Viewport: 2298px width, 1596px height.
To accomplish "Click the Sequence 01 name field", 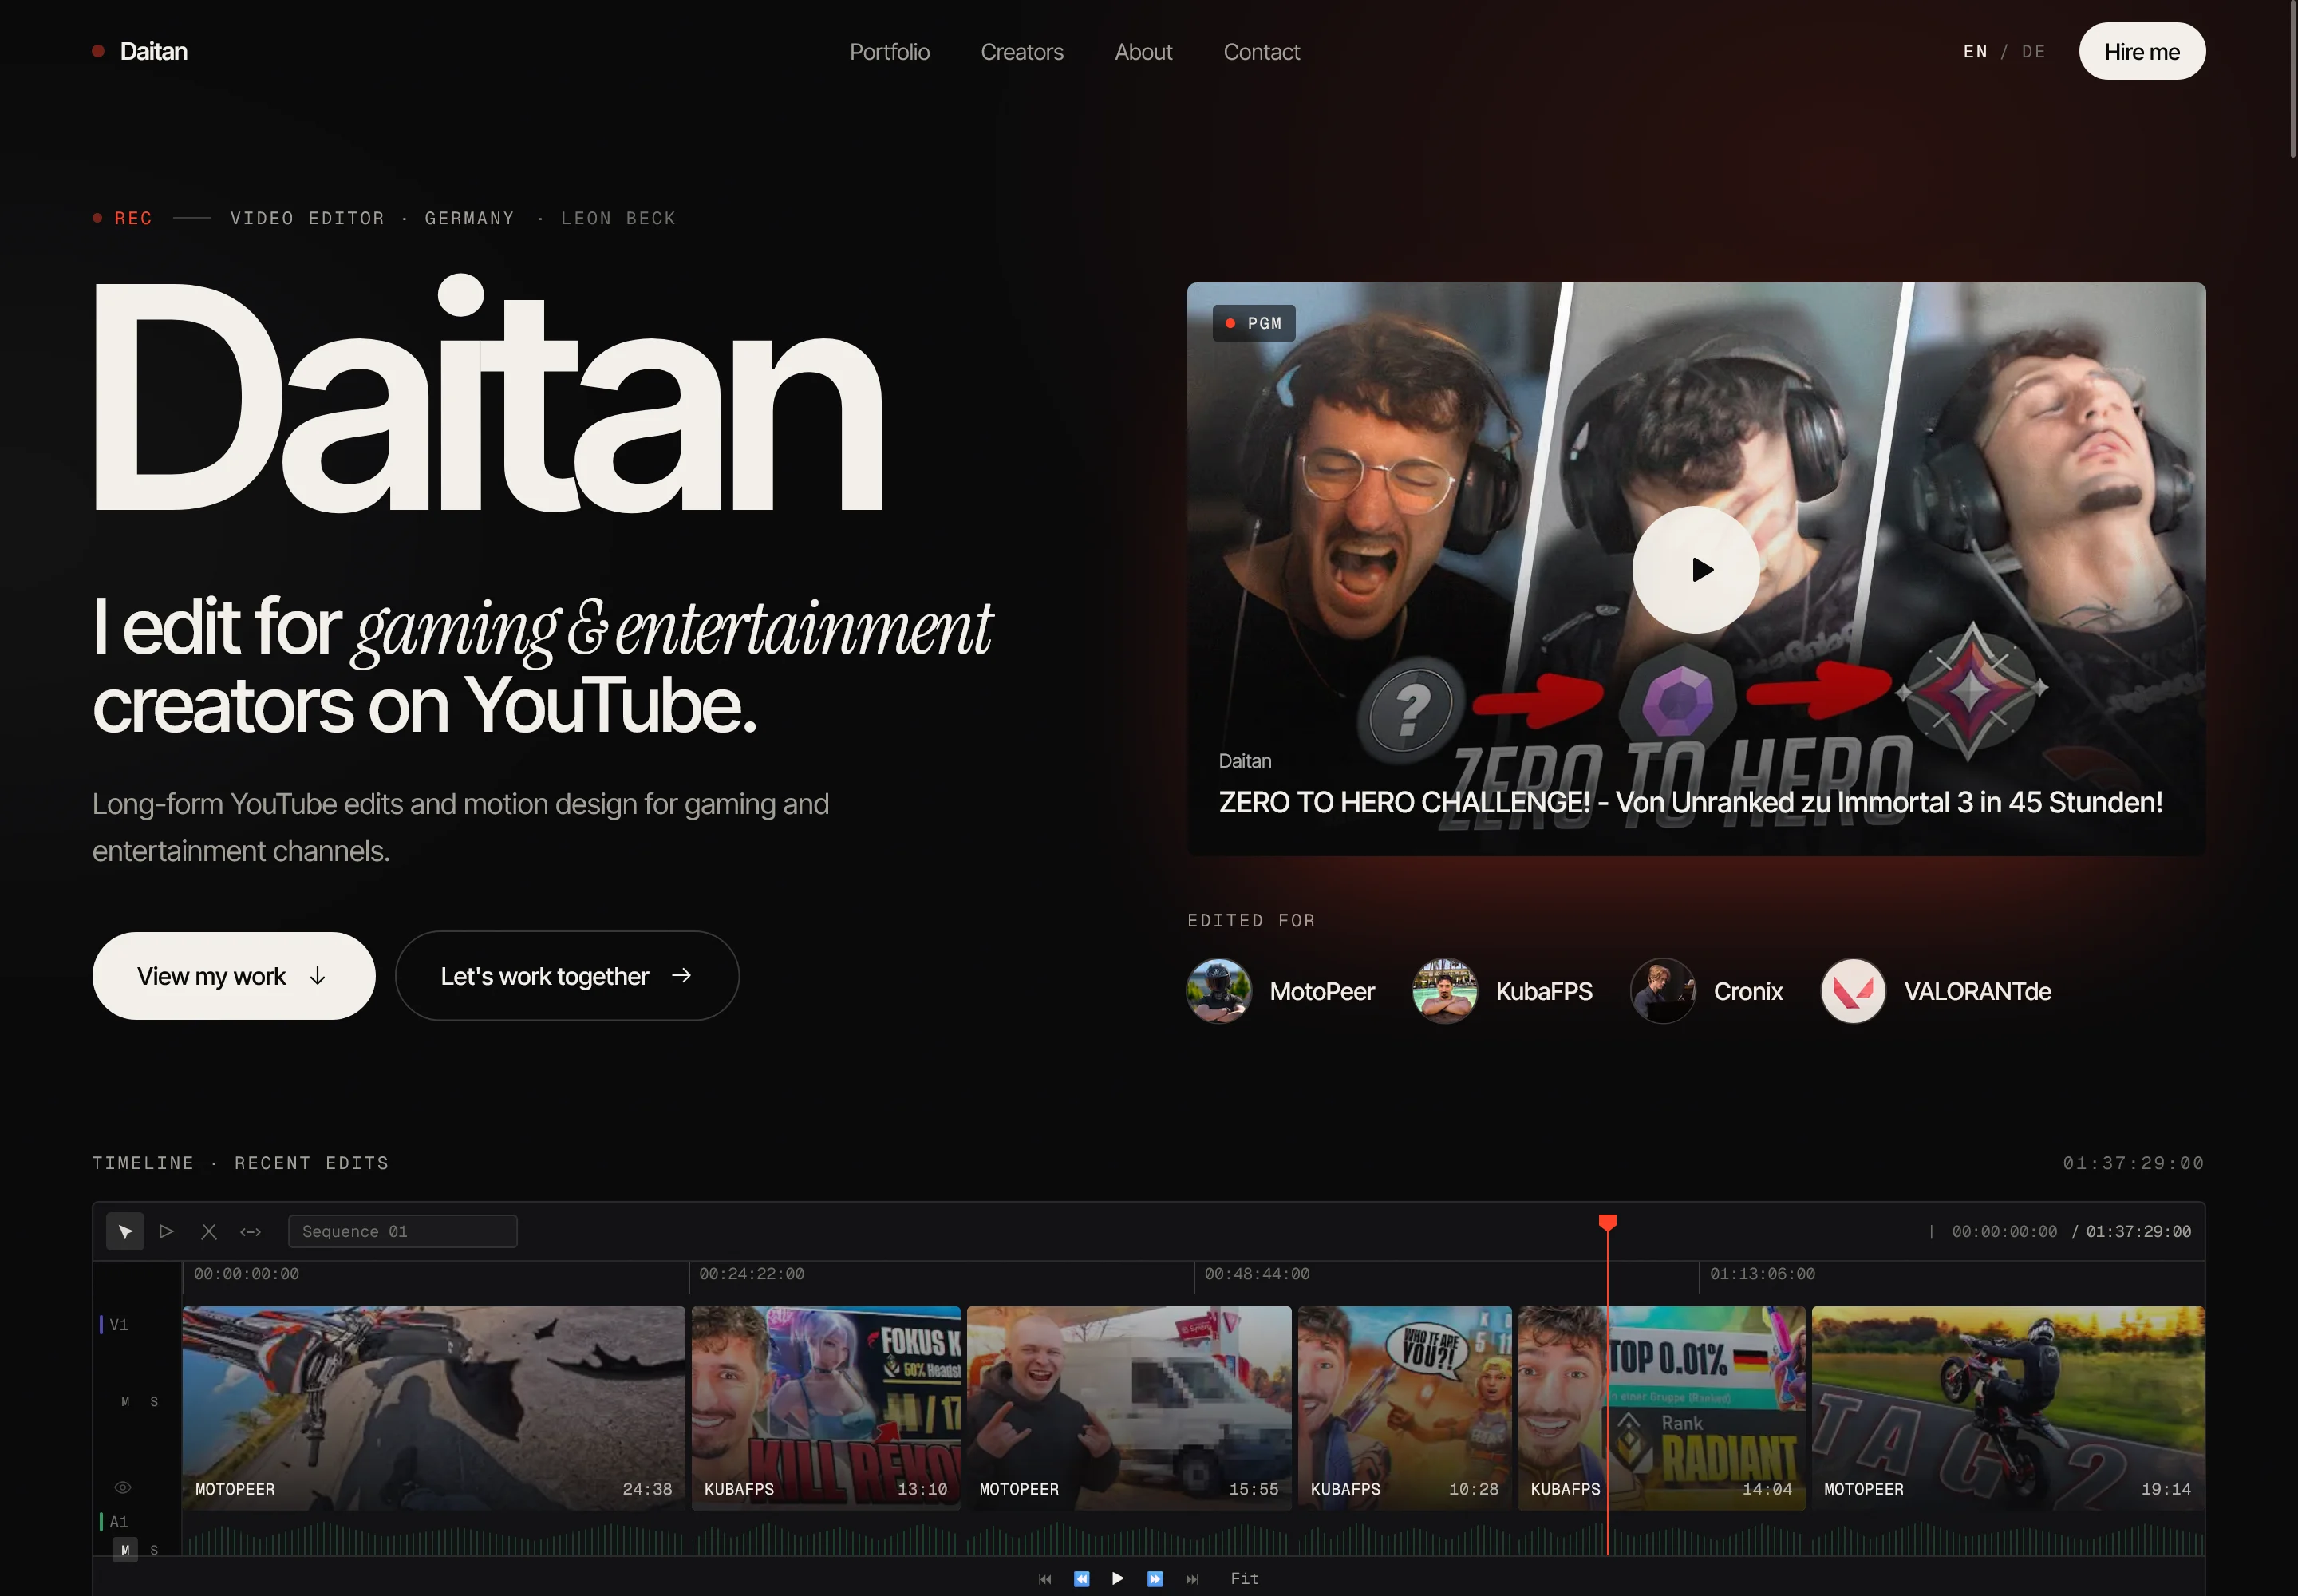I will [403, 1231].
